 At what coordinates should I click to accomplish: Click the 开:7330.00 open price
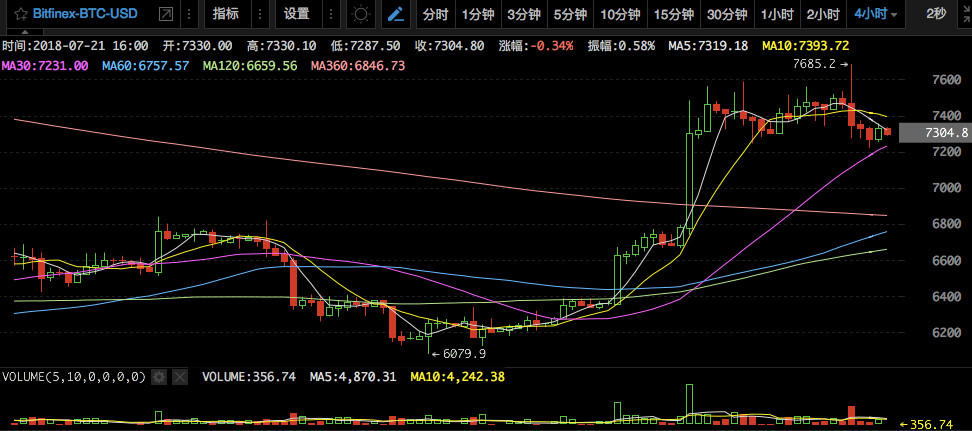point(198,46)
